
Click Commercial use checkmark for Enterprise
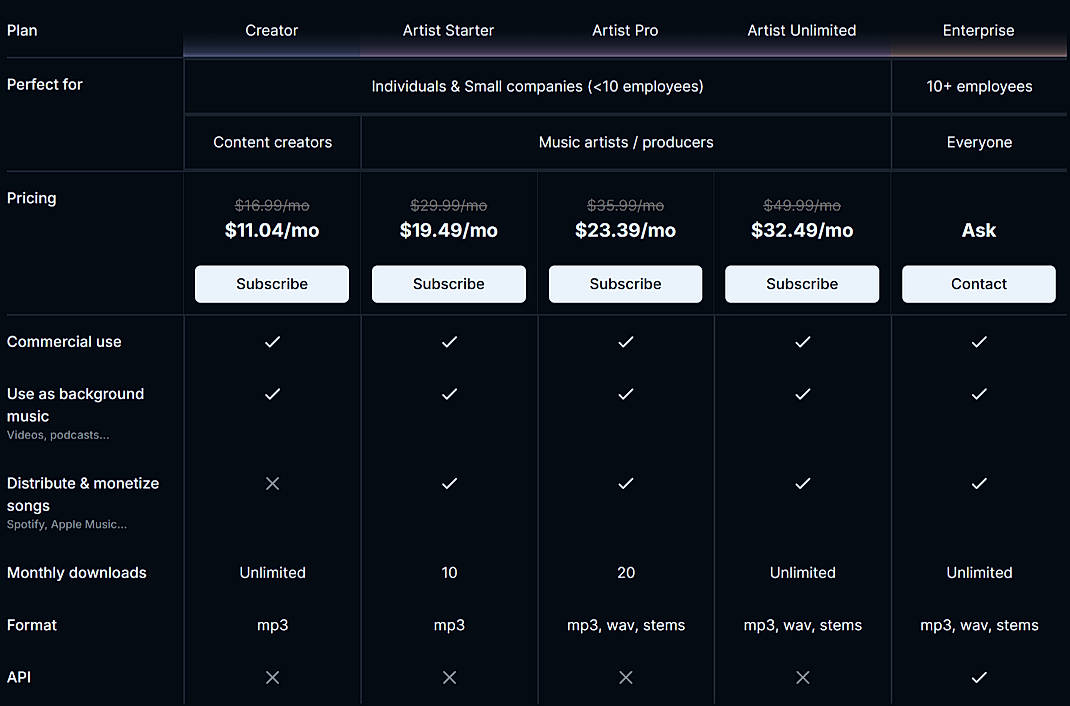(x=979, y=342)
